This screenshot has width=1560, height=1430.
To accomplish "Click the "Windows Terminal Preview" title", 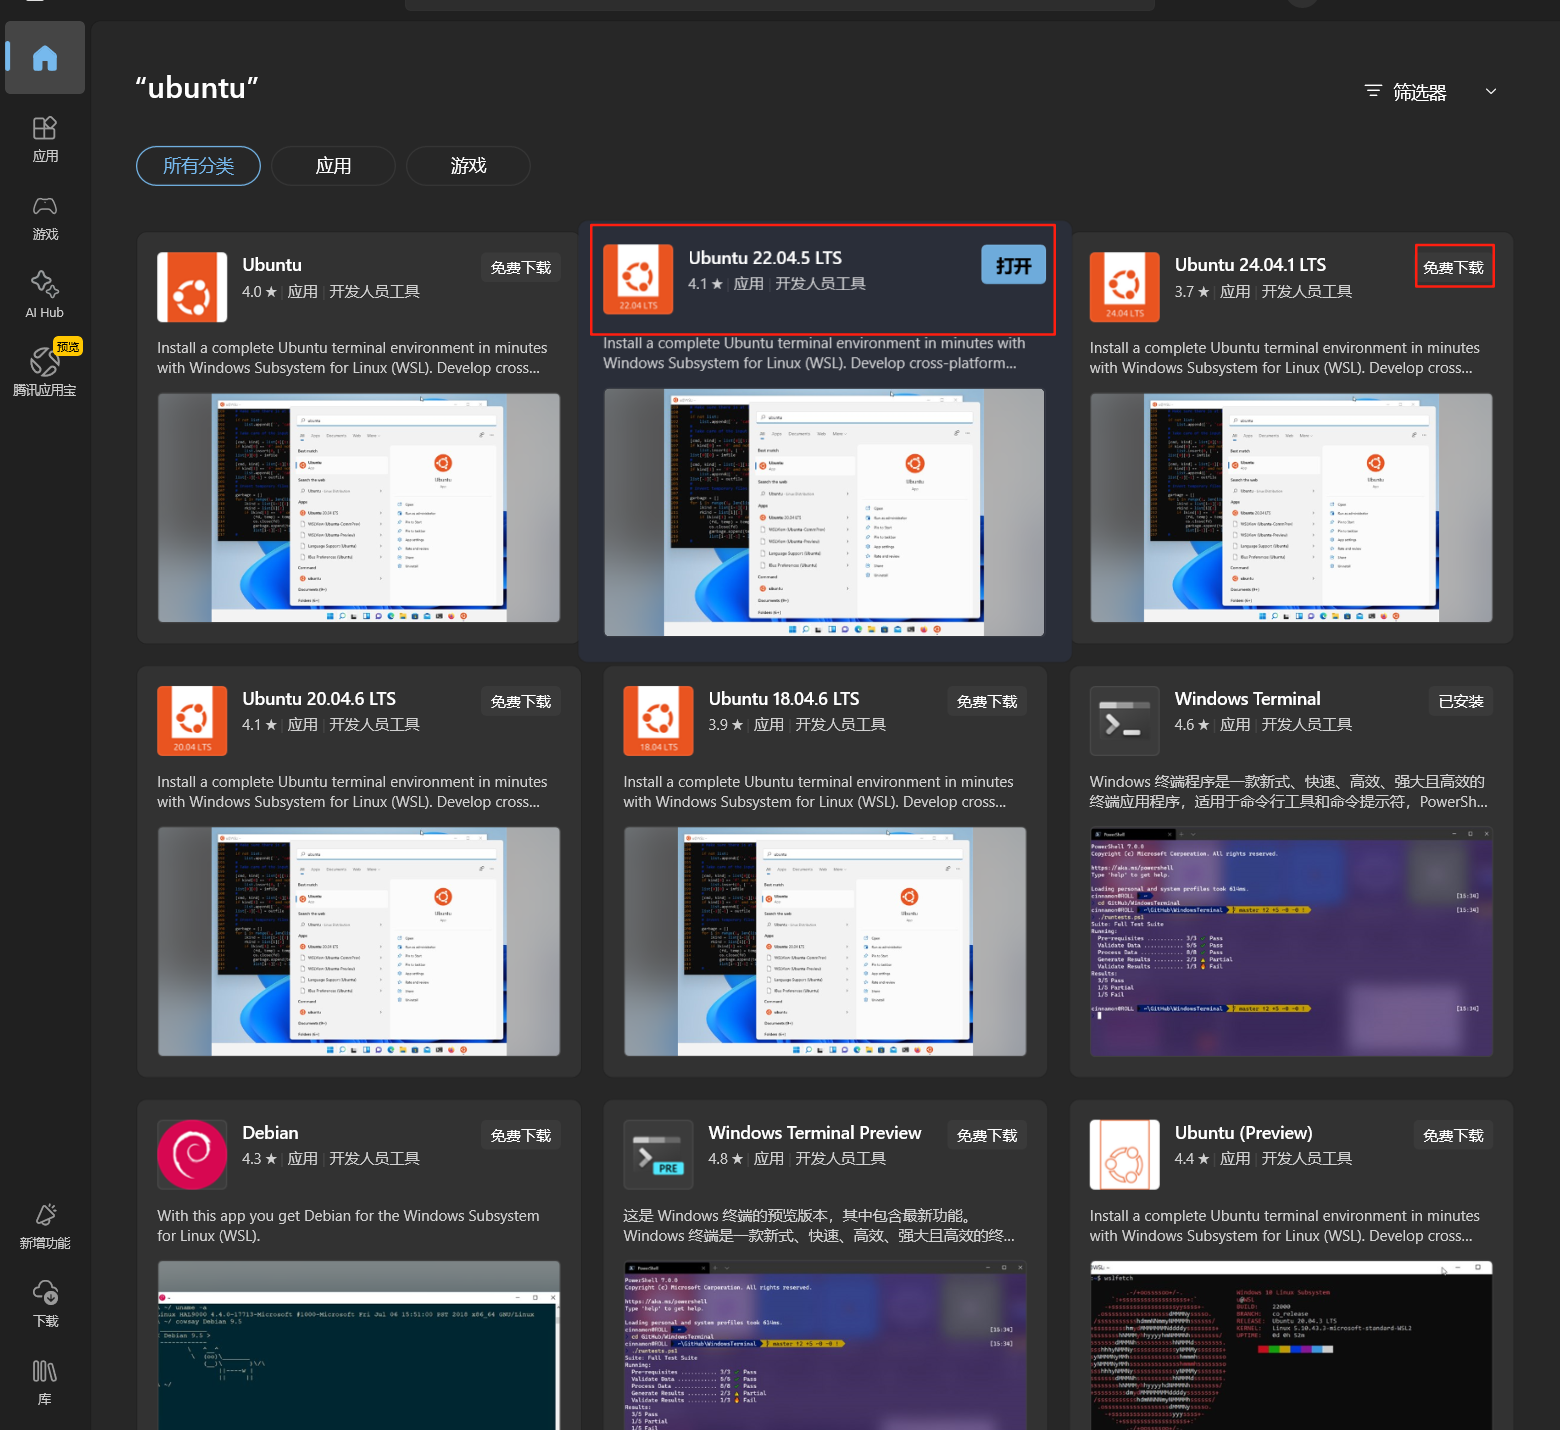I will click(x=815, y=1133).
